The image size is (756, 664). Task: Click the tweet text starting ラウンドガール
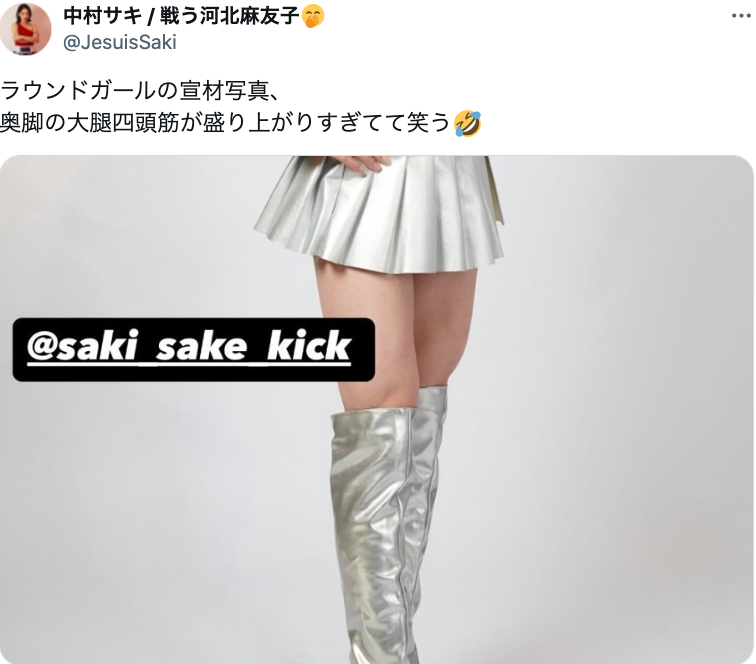coord(241,107)
